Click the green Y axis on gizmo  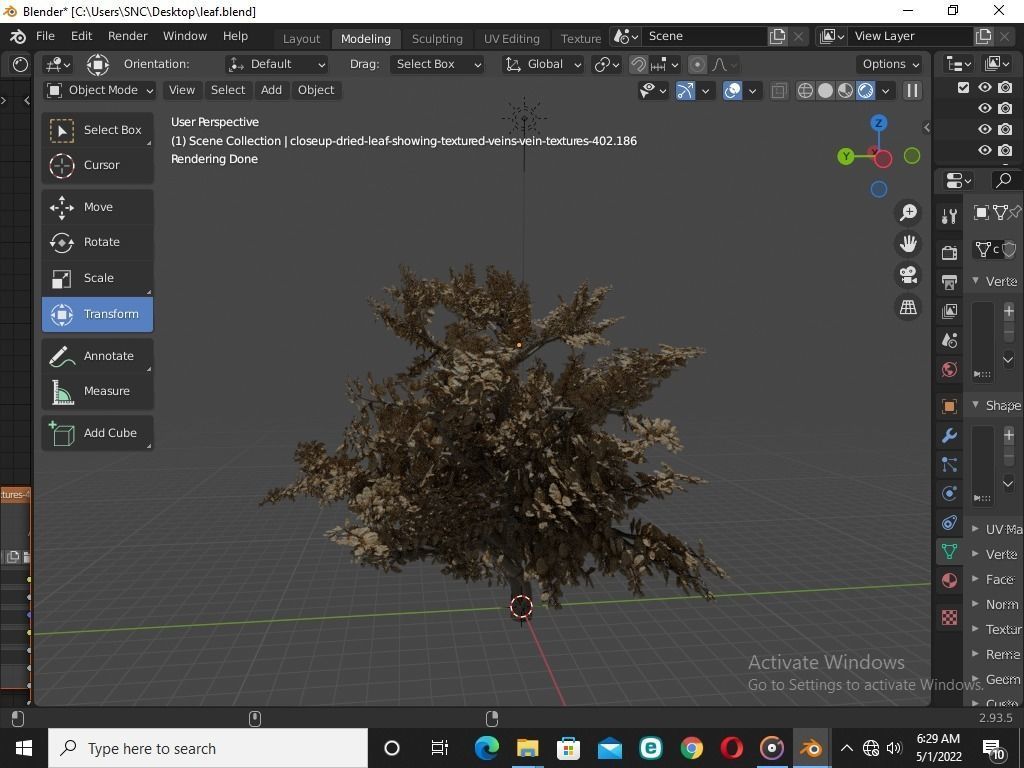(x=846, y=156)
